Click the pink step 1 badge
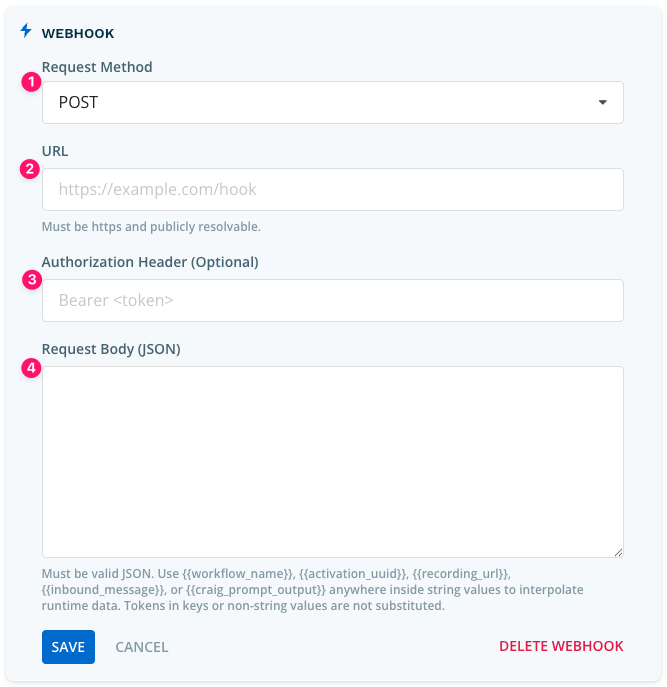Image resolution: width=667 pixels, height=687 pixels. tap(31, 82)
